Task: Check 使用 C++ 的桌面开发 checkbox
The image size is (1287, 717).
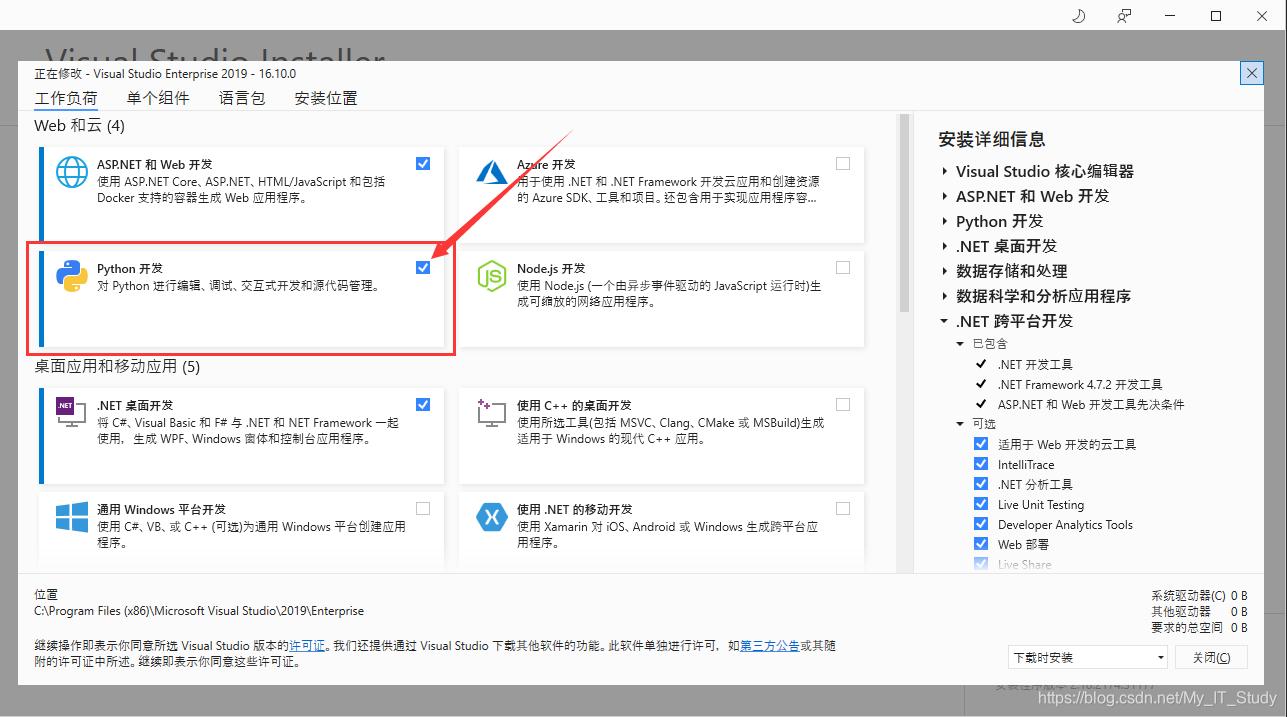Action: pyautogui.click(x=843, y=404)
